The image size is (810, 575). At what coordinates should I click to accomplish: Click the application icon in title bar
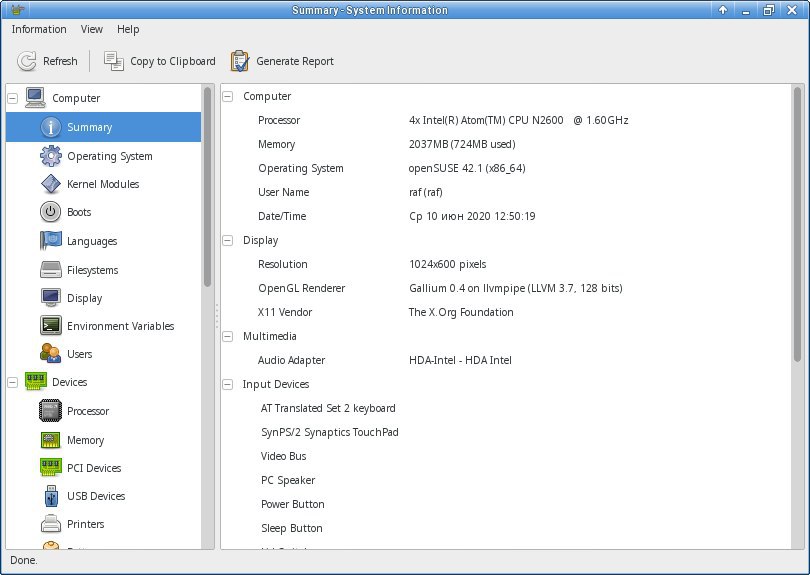18,10
